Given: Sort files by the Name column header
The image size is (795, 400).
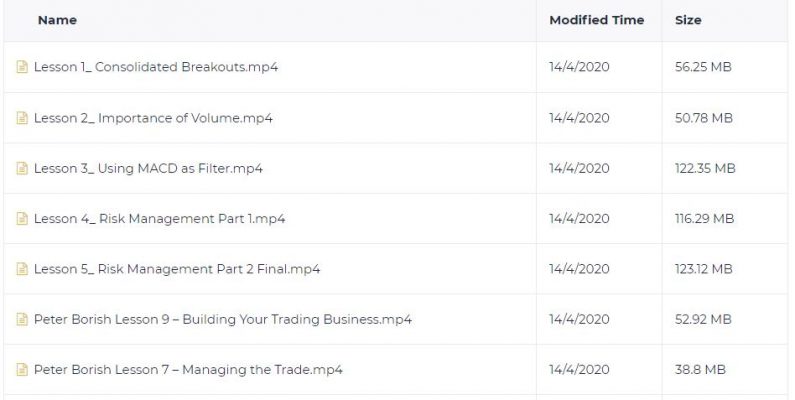Looking at the screenshot, I should [57, 20].
